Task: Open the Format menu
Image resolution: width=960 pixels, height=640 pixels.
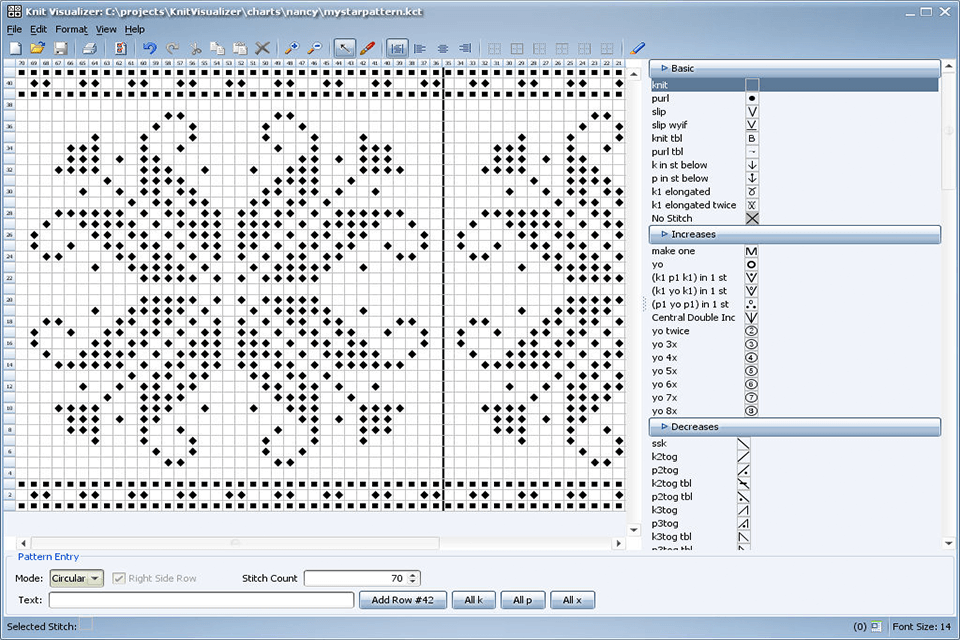Action: coord(70,29)
